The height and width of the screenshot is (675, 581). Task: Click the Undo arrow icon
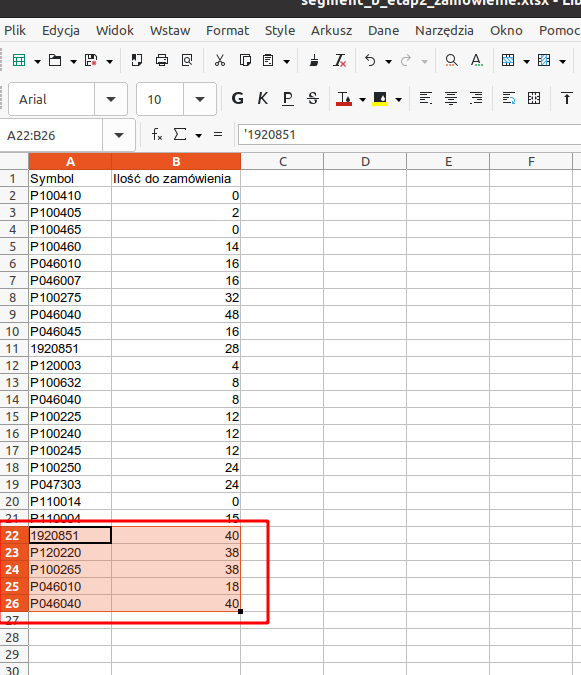point(370,60)
